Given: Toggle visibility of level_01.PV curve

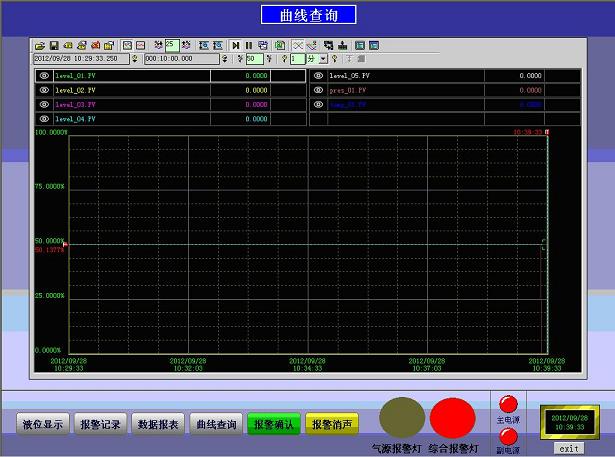Looking at the screenshot, I should 44,76.
